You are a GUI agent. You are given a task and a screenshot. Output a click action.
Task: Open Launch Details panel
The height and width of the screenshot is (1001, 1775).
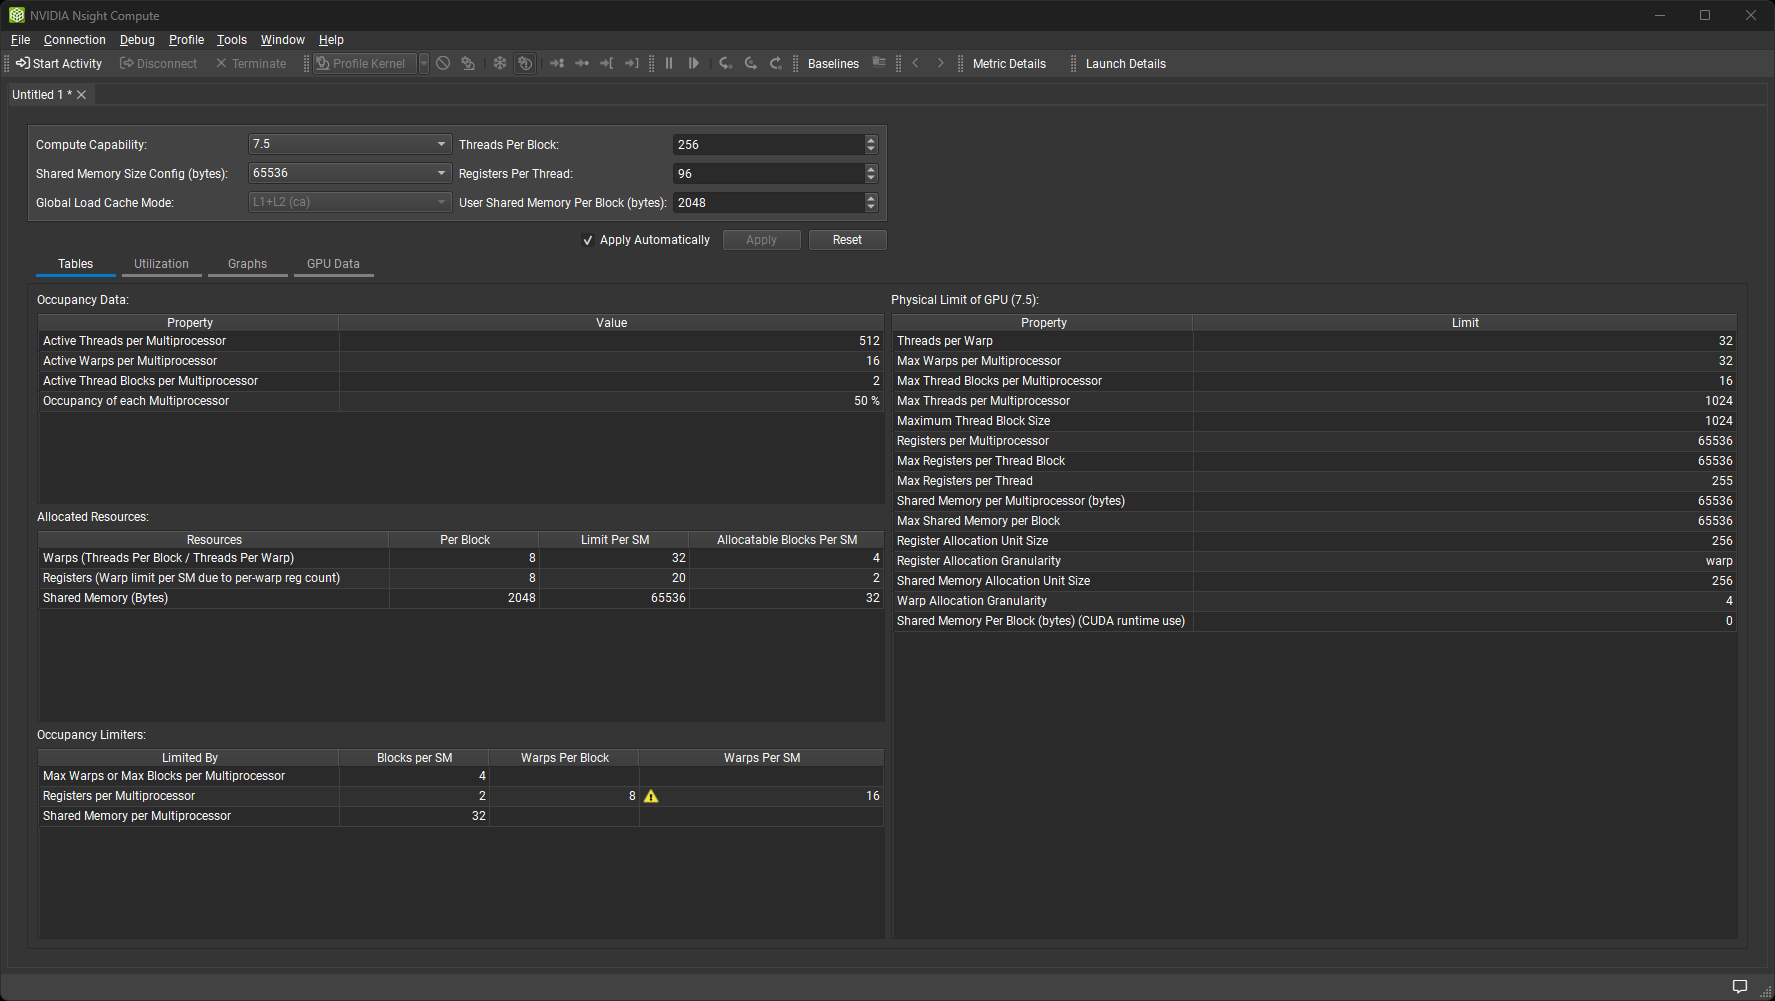(1126, 64)
